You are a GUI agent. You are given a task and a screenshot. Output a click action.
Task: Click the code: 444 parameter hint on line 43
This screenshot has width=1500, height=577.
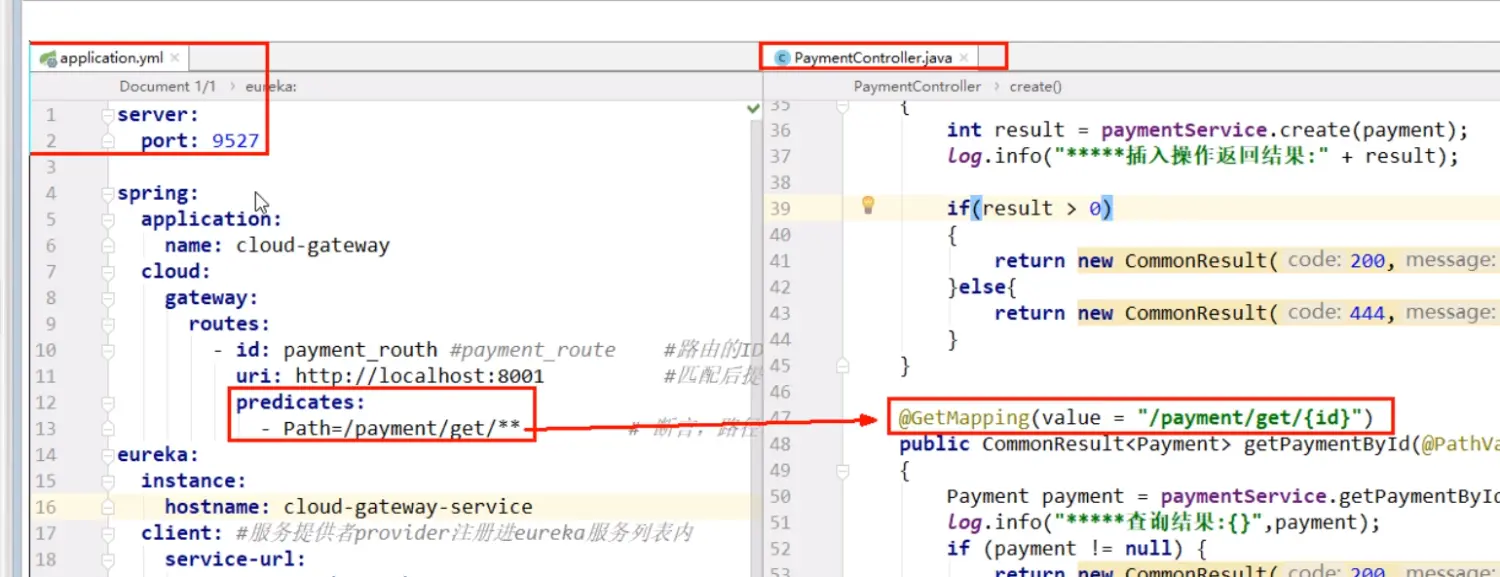1337,312
